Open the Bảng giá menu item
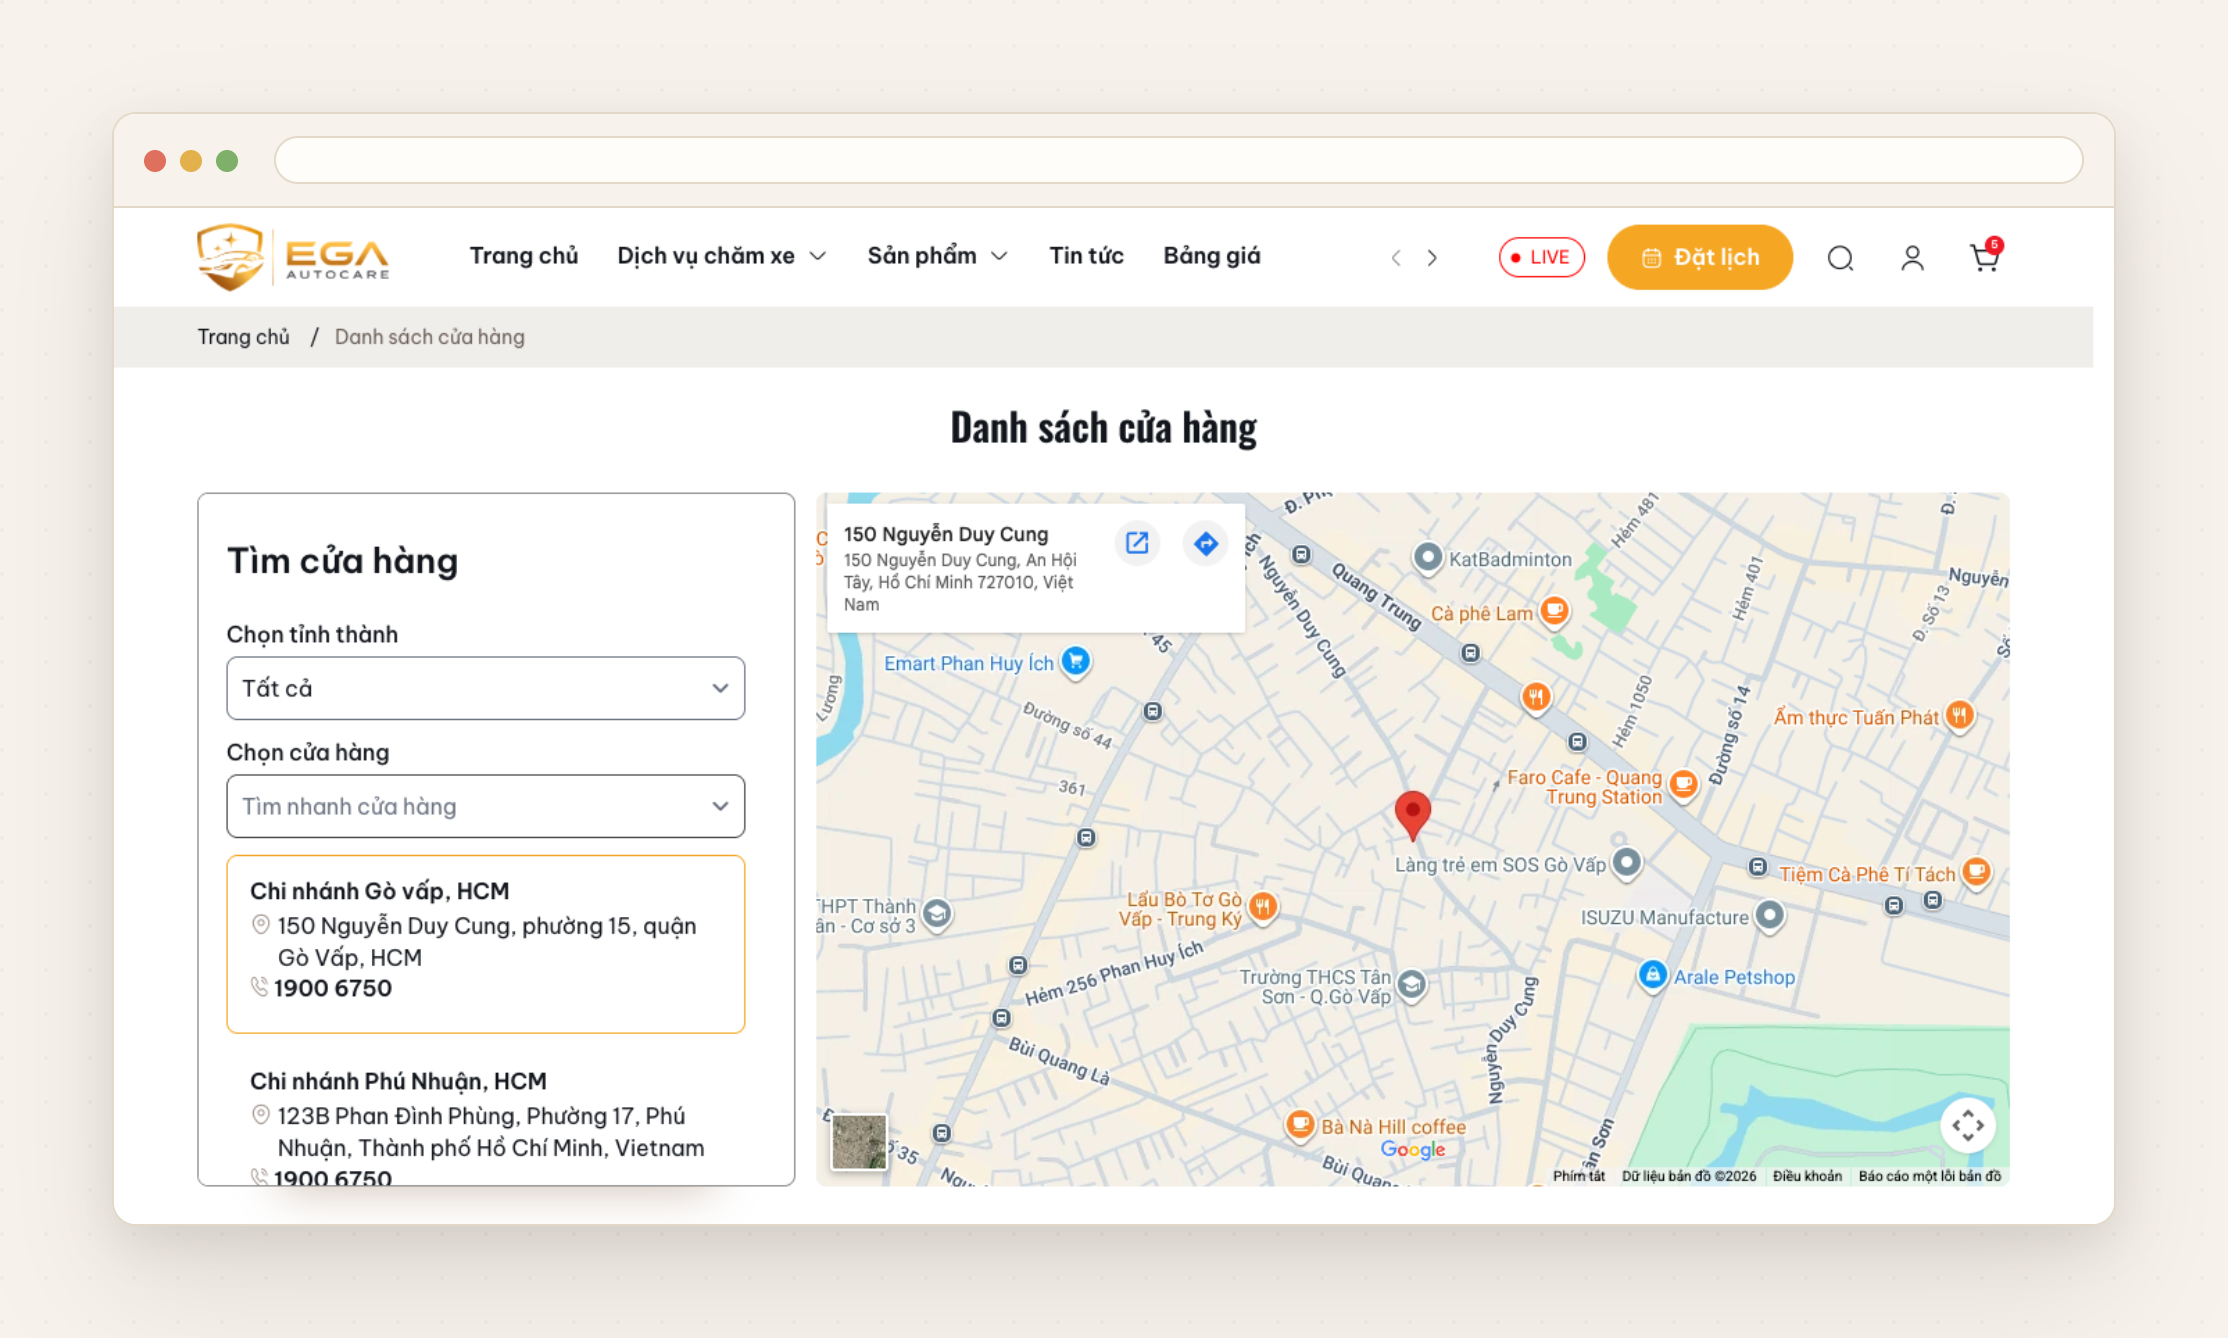 pyautogui.click(x=1211, y=256)
